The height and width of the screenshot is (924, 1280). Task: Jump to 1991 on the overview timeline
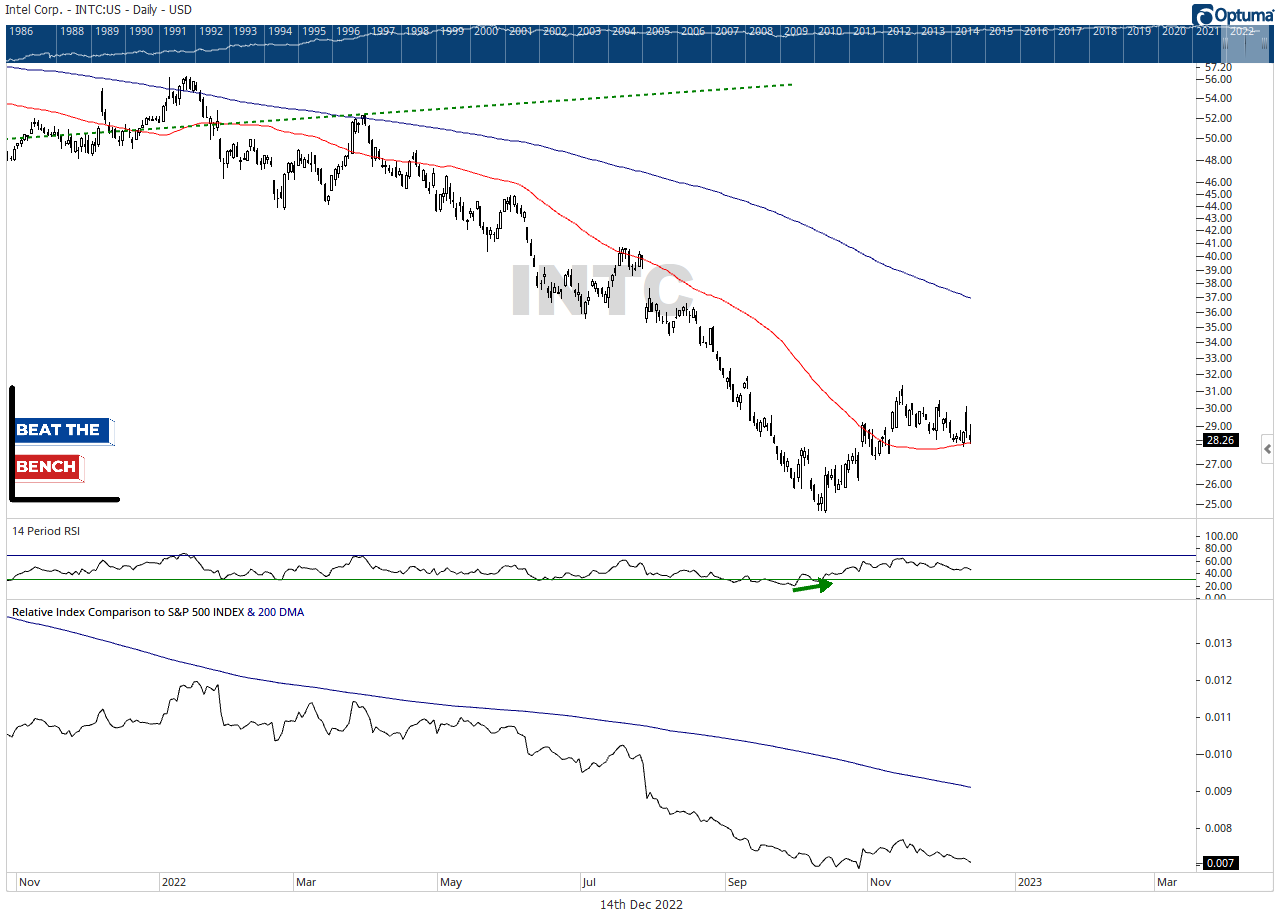[177, 31]
